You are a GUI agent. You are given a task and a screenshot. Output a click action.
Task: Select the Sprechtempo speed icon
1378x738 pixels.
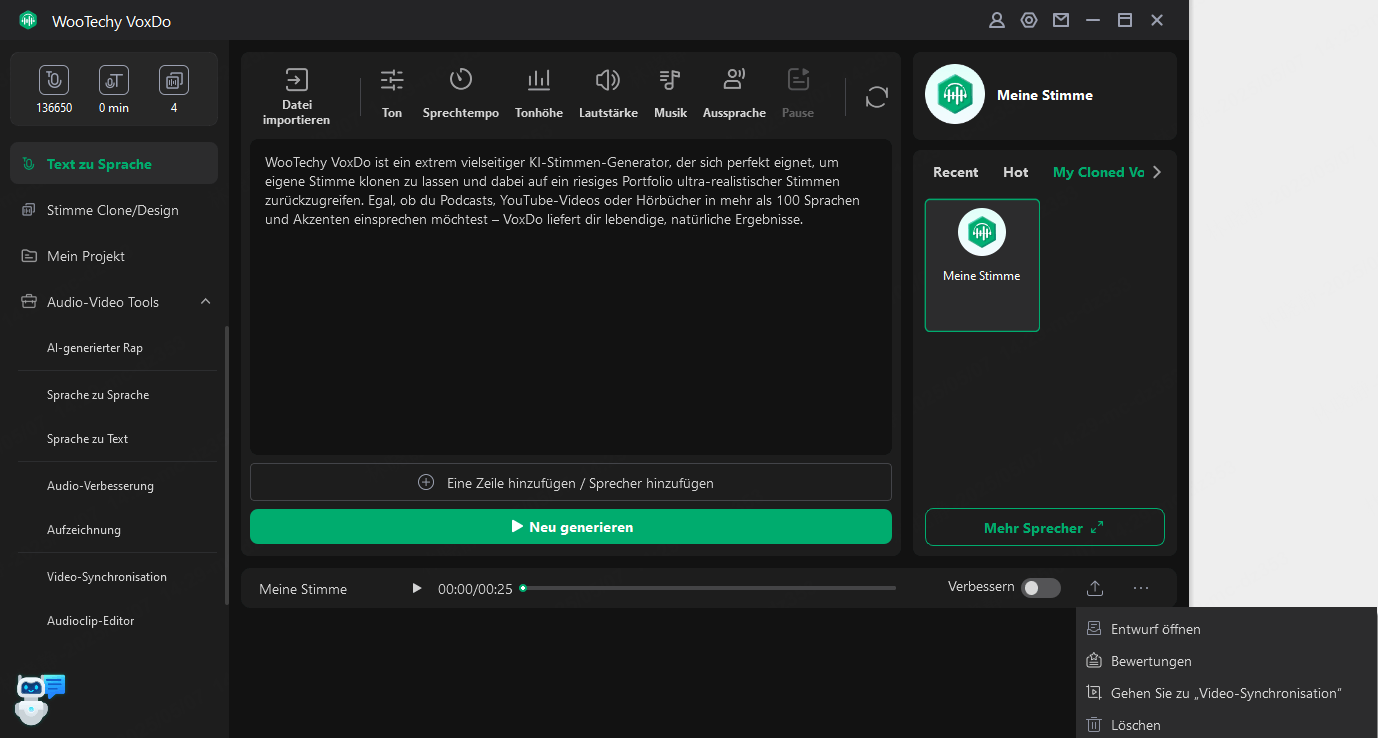click(x=460, y=81)
